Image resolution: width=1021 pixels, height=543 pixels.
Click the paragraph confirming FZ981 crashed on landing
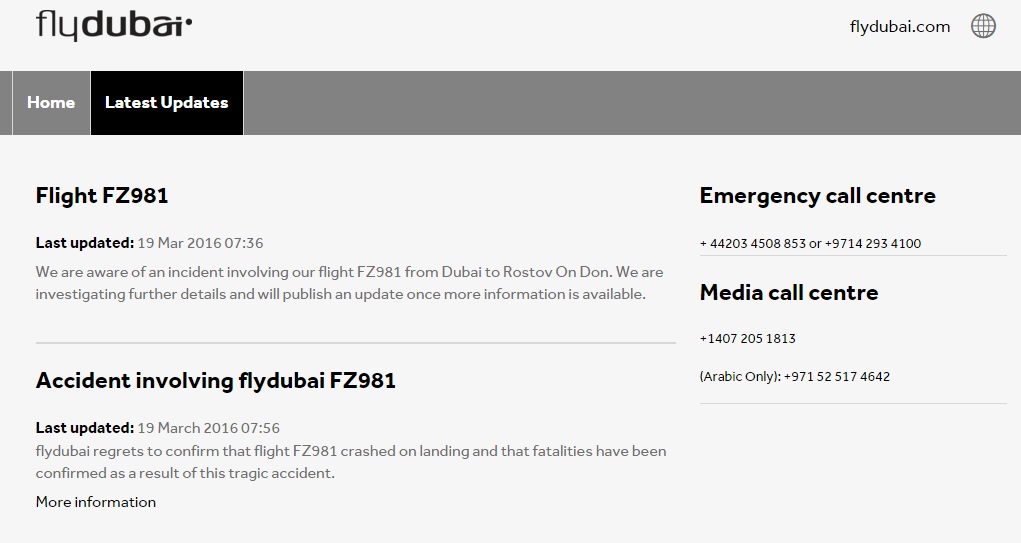pyautogui.click(x=351, y=462)
